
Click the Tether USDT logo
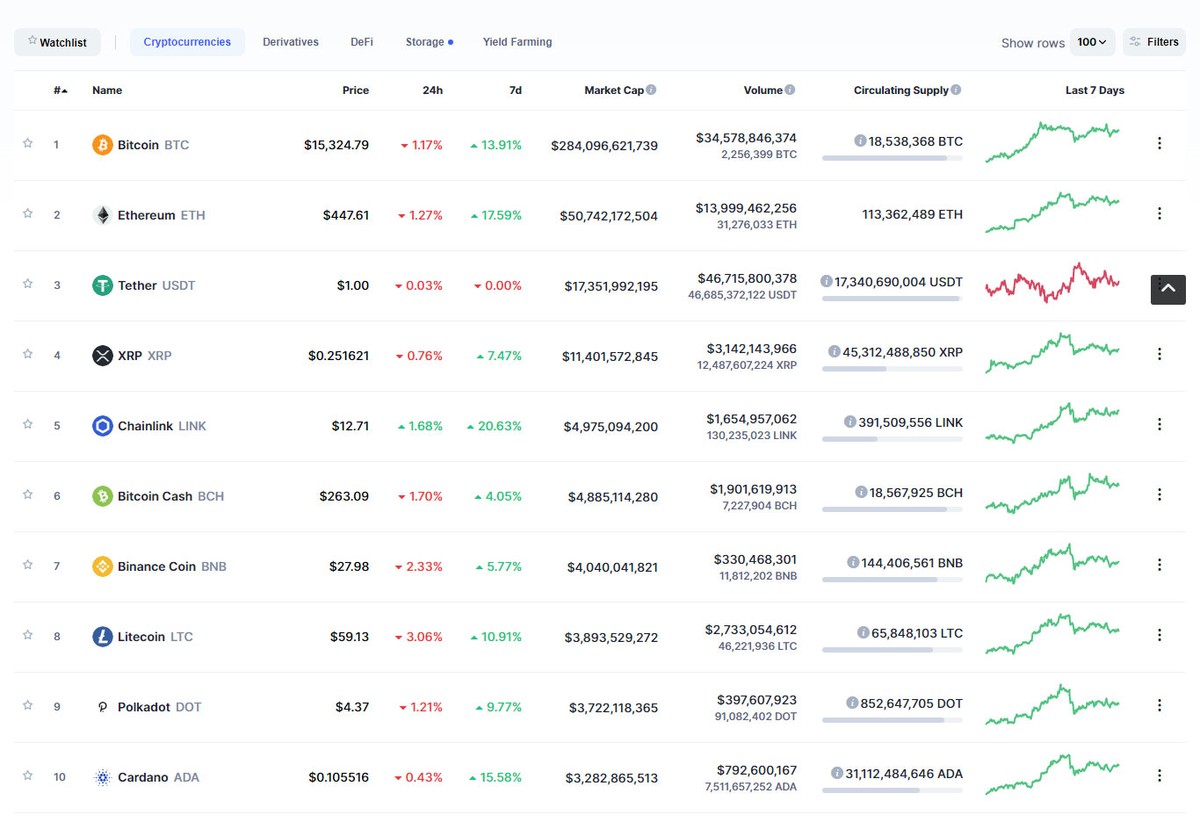[101, 285]
